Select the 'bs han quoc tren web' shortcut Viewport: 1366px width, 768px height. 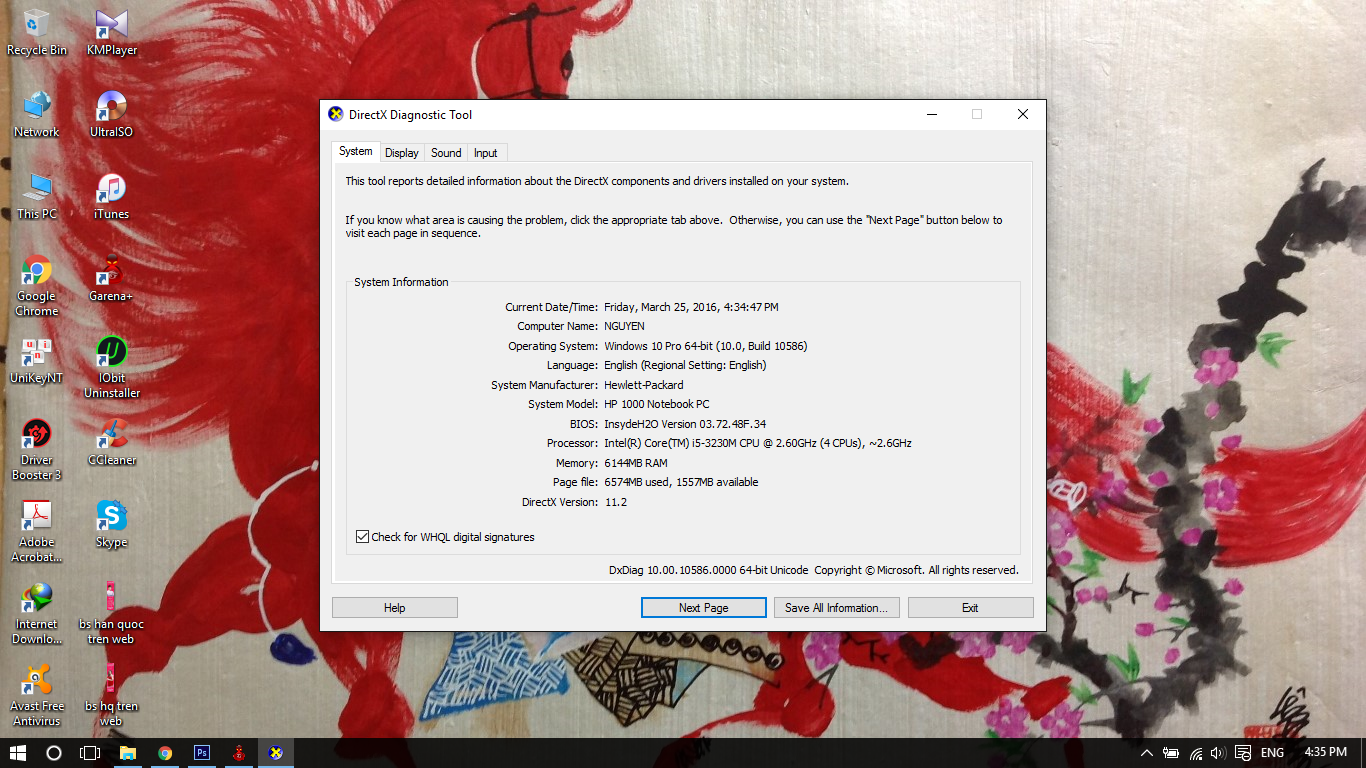click(x=111, y=614)
